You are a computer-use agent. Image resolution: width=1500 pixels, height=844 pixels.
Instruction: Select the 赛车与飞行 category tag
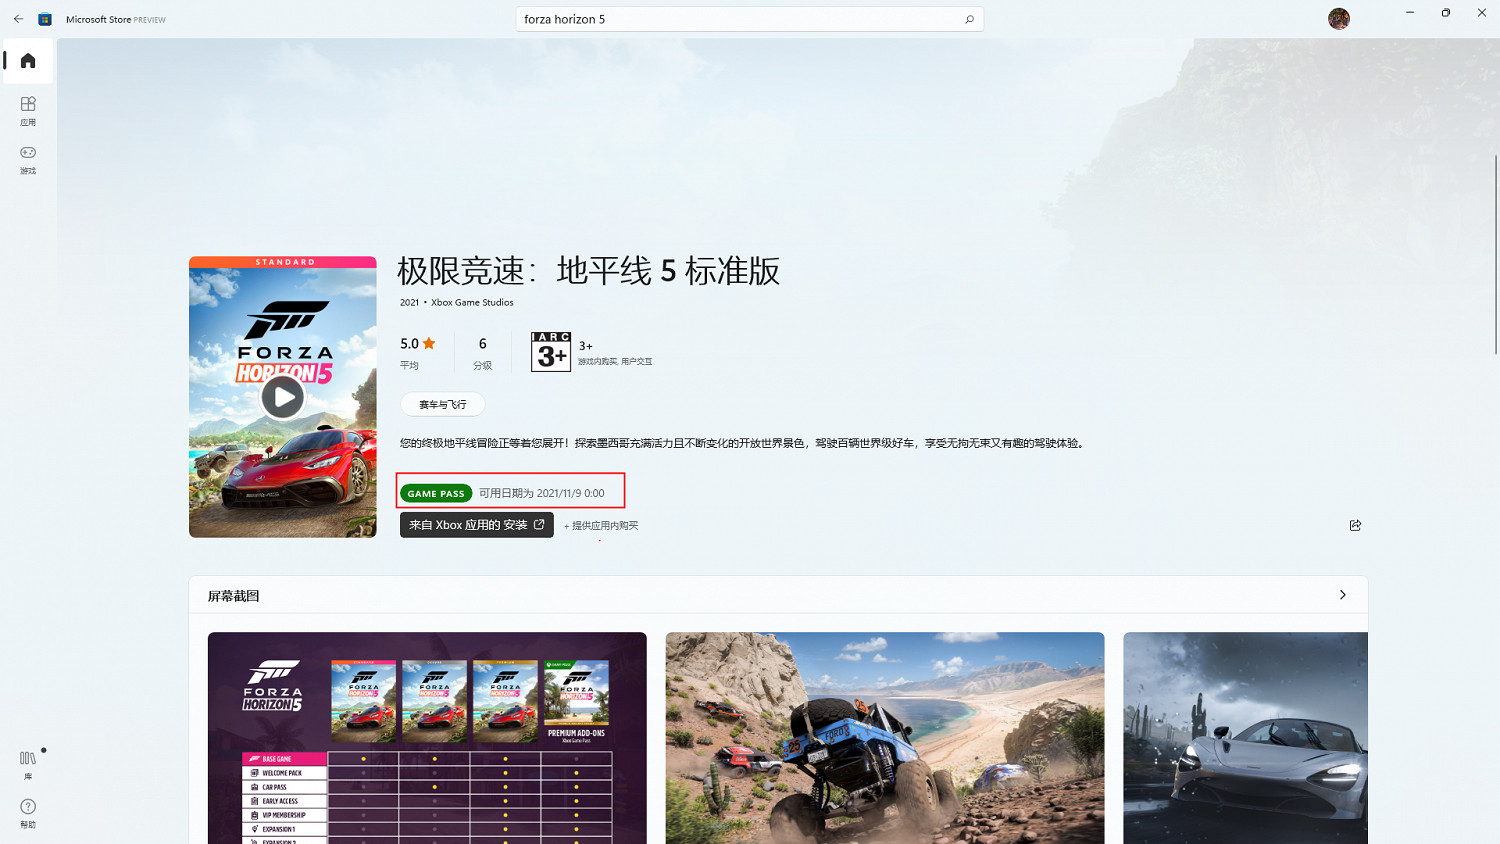point(442,404)
